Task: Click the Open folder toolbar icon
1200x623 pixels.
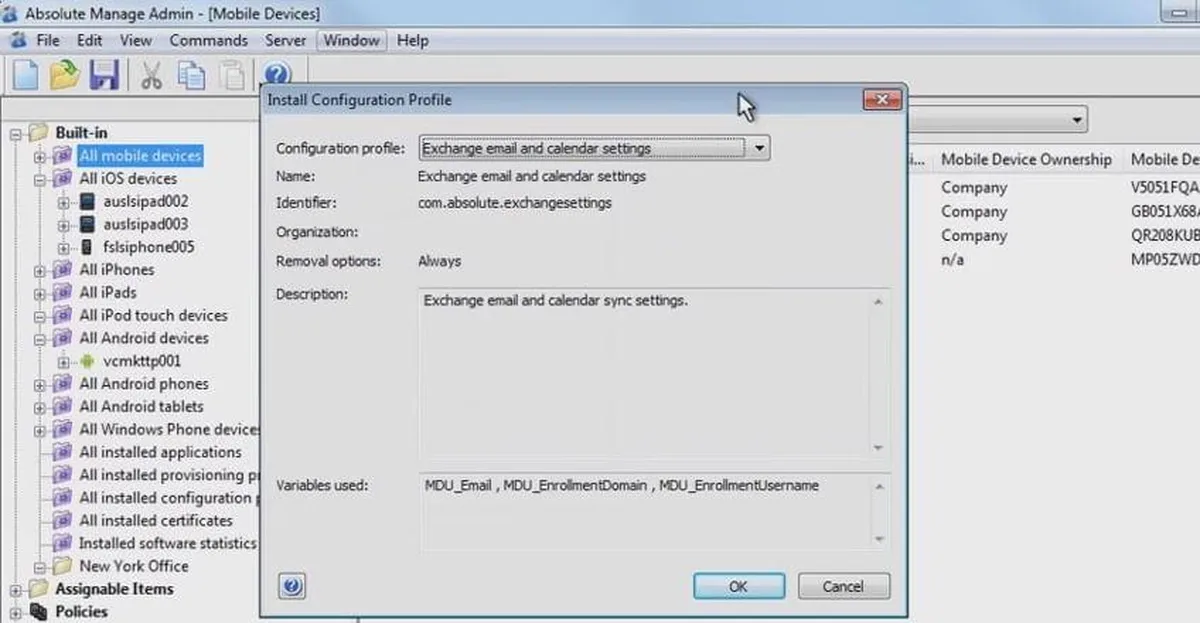Action: 65,75
